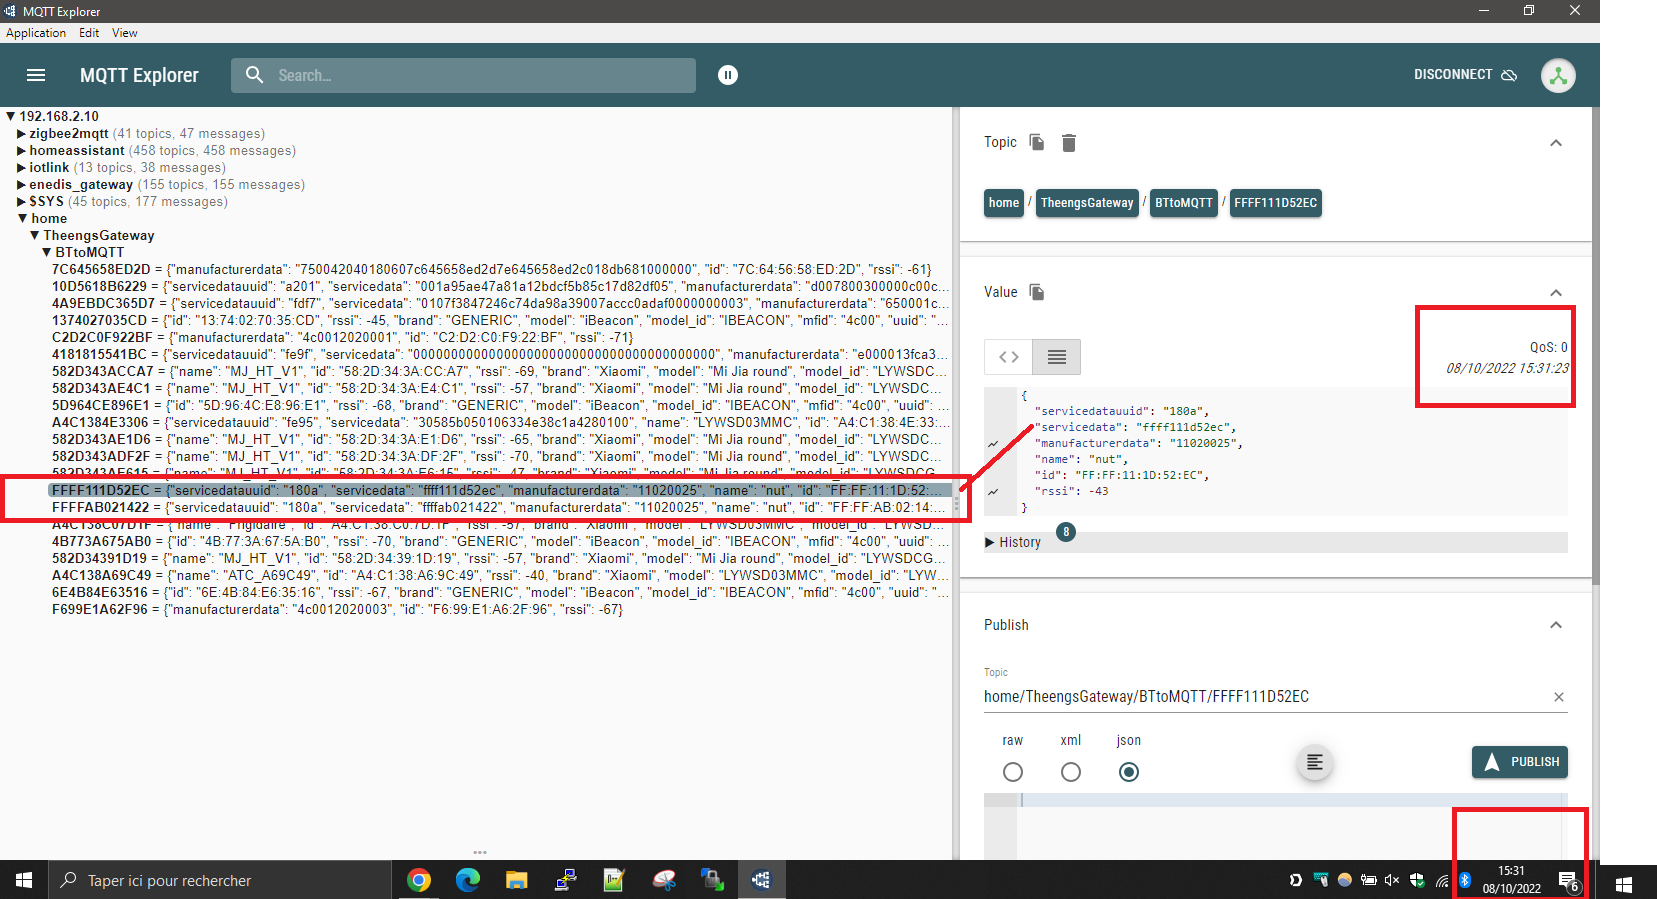Viewport: 1657px width, 899px height.
Task: Clear the publish topic field
Action: click(1558, 697)
